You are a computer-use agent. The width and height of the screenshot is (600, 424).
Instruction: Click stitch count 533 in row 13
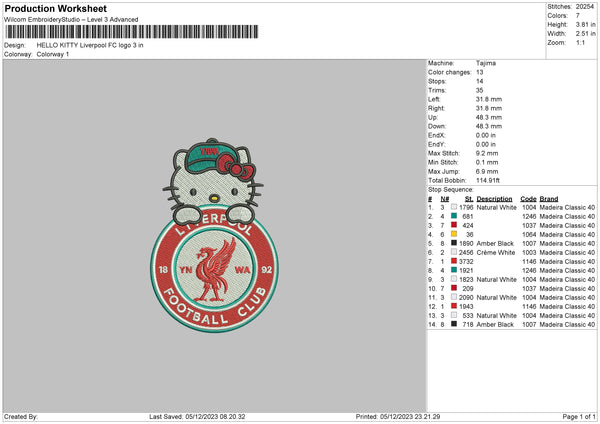coord(468,315)
